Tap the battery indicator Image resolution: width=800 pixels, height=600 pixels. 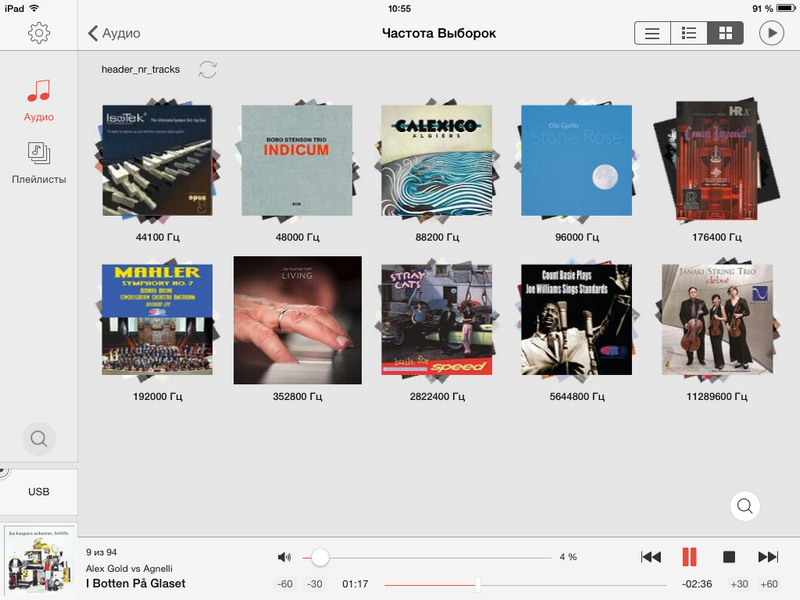(x=786, y=8)
